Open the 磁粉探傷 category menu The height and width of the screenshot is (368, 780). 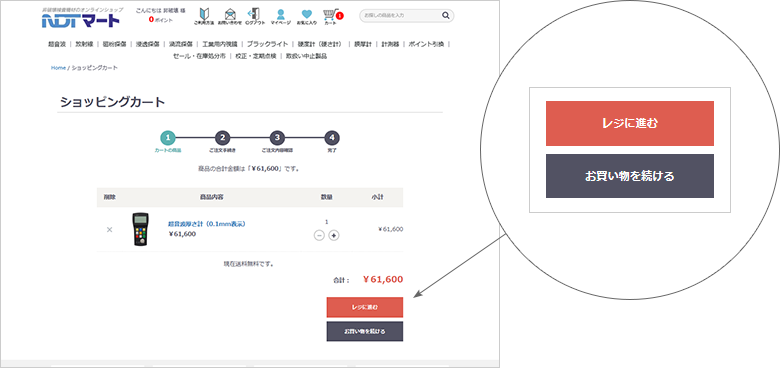click(114, 44)
